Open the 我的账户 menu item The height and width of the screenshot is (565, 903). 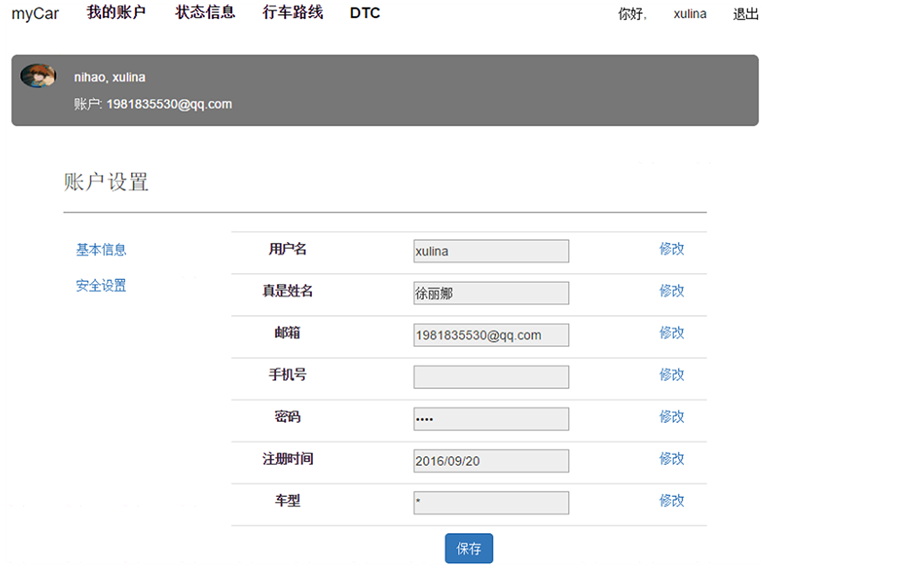[116, 13]
